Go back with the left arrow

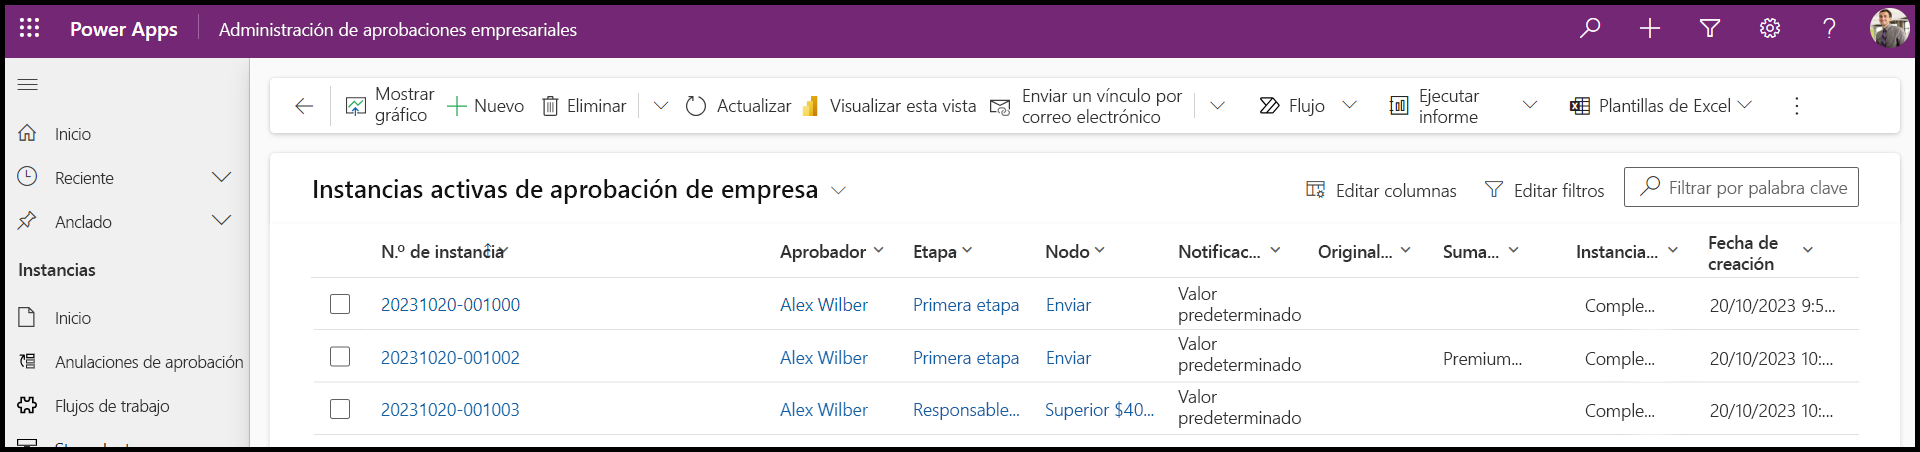304,106
